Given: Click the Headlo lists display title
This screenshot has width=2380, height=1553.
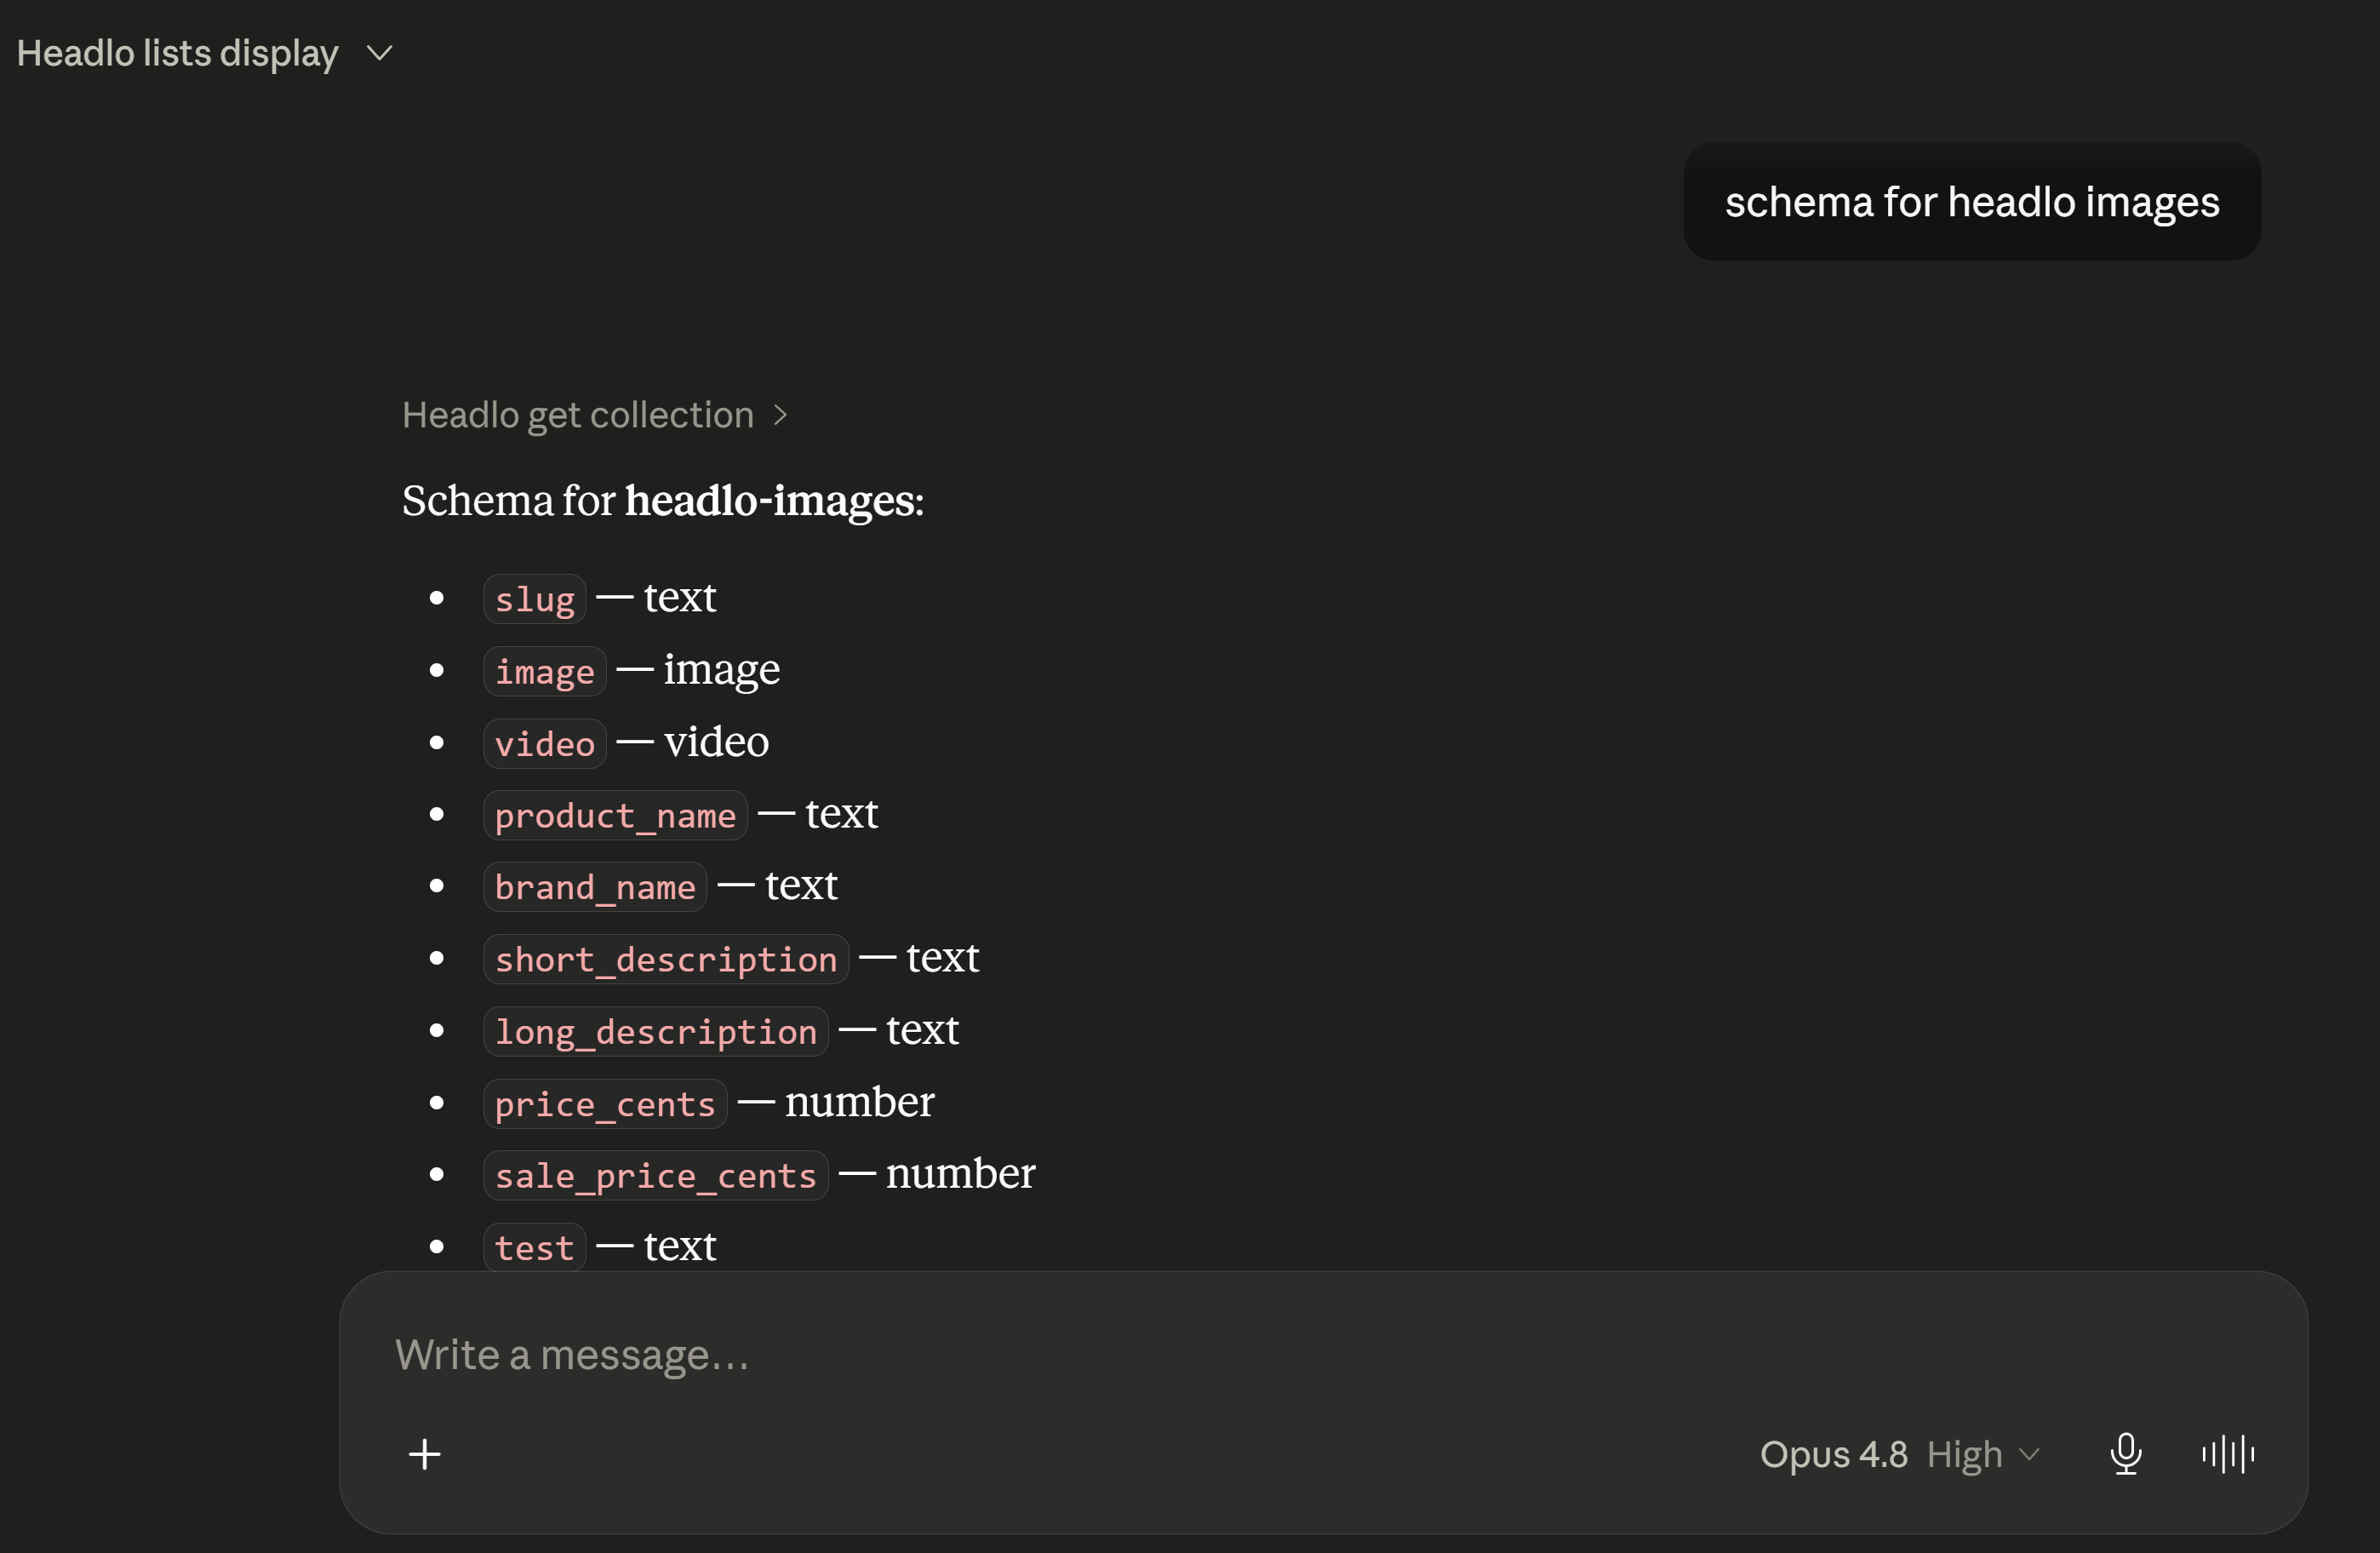Looking at the screenshot, I should pos(178,53).
